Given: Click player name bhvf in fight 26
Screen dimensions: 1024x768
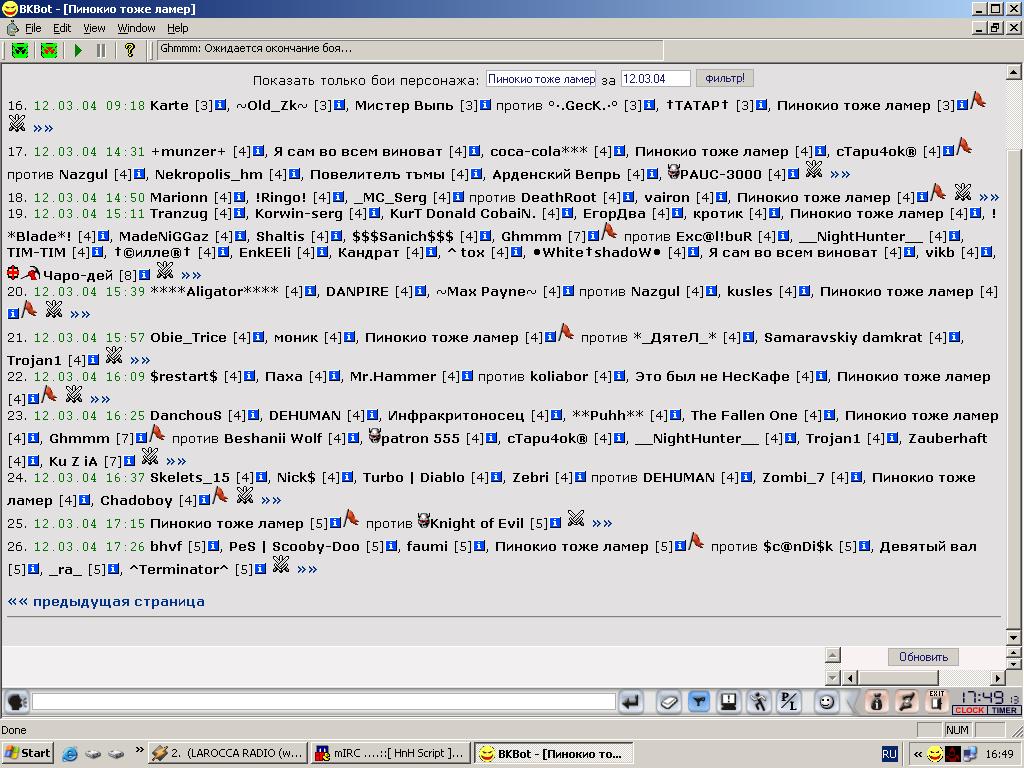Looking at the screenshot, I should click(x=166, y=546).
